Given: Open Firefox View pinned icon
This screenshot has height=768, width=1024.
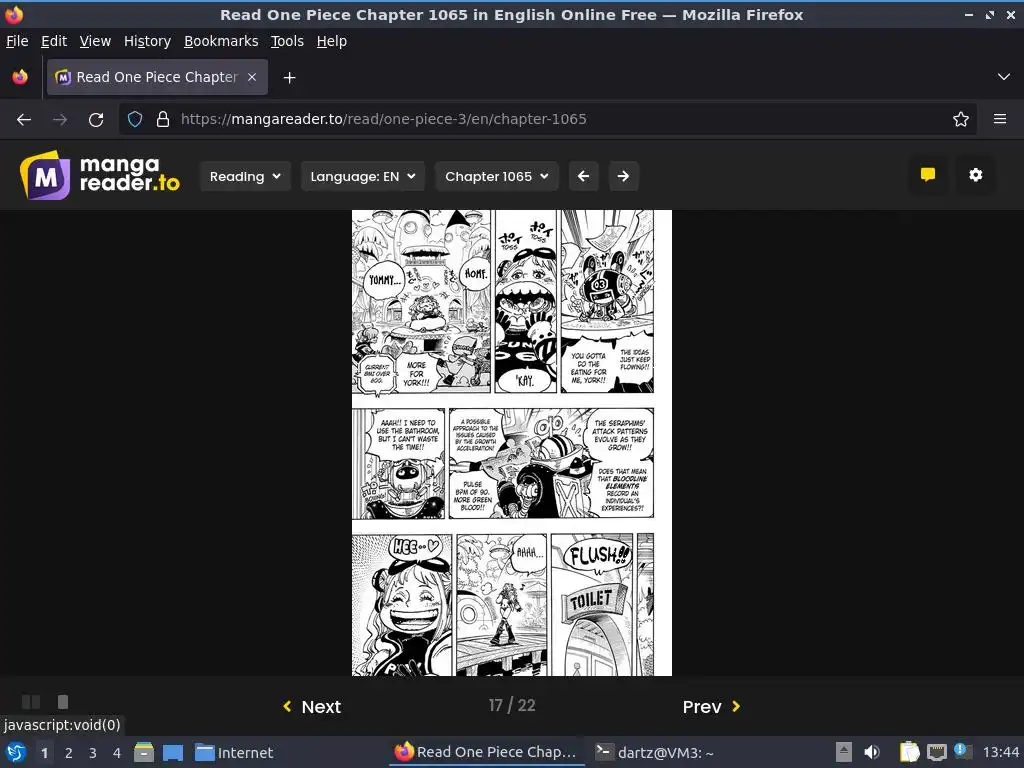Looking at the screenshot, I should [x=20, y=77].
